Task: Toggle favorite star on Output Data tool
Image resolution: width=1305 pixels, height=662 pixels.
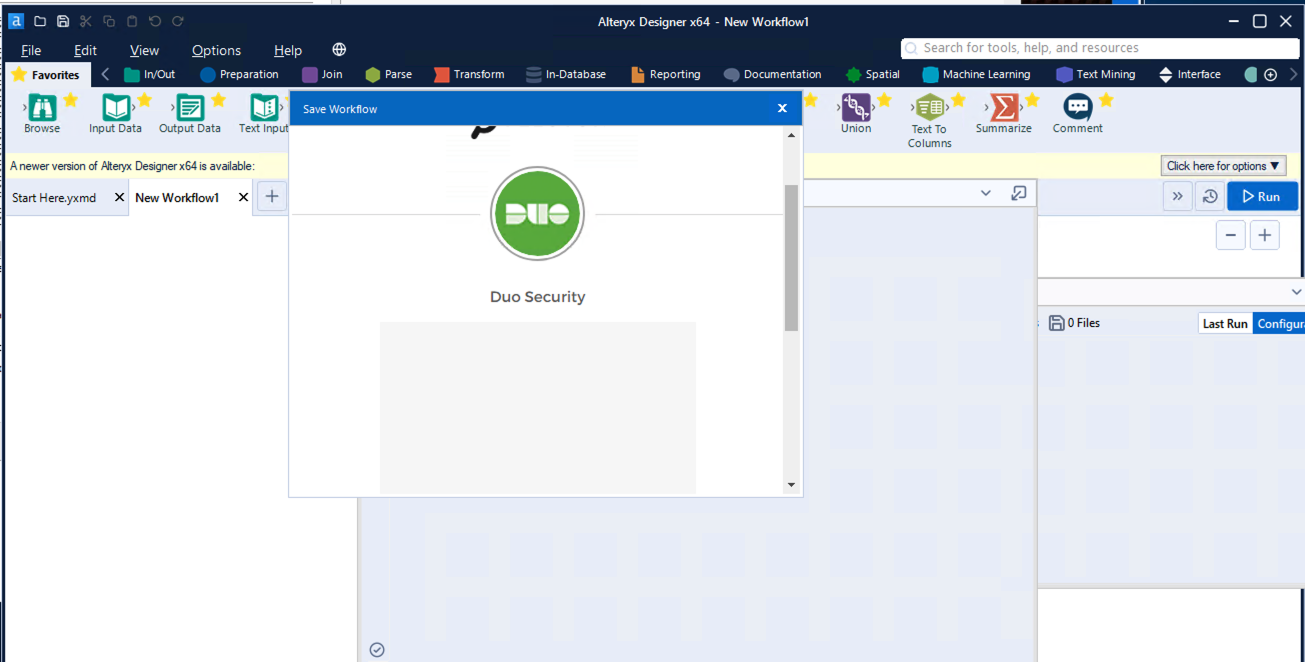Action: coord(218,100)
